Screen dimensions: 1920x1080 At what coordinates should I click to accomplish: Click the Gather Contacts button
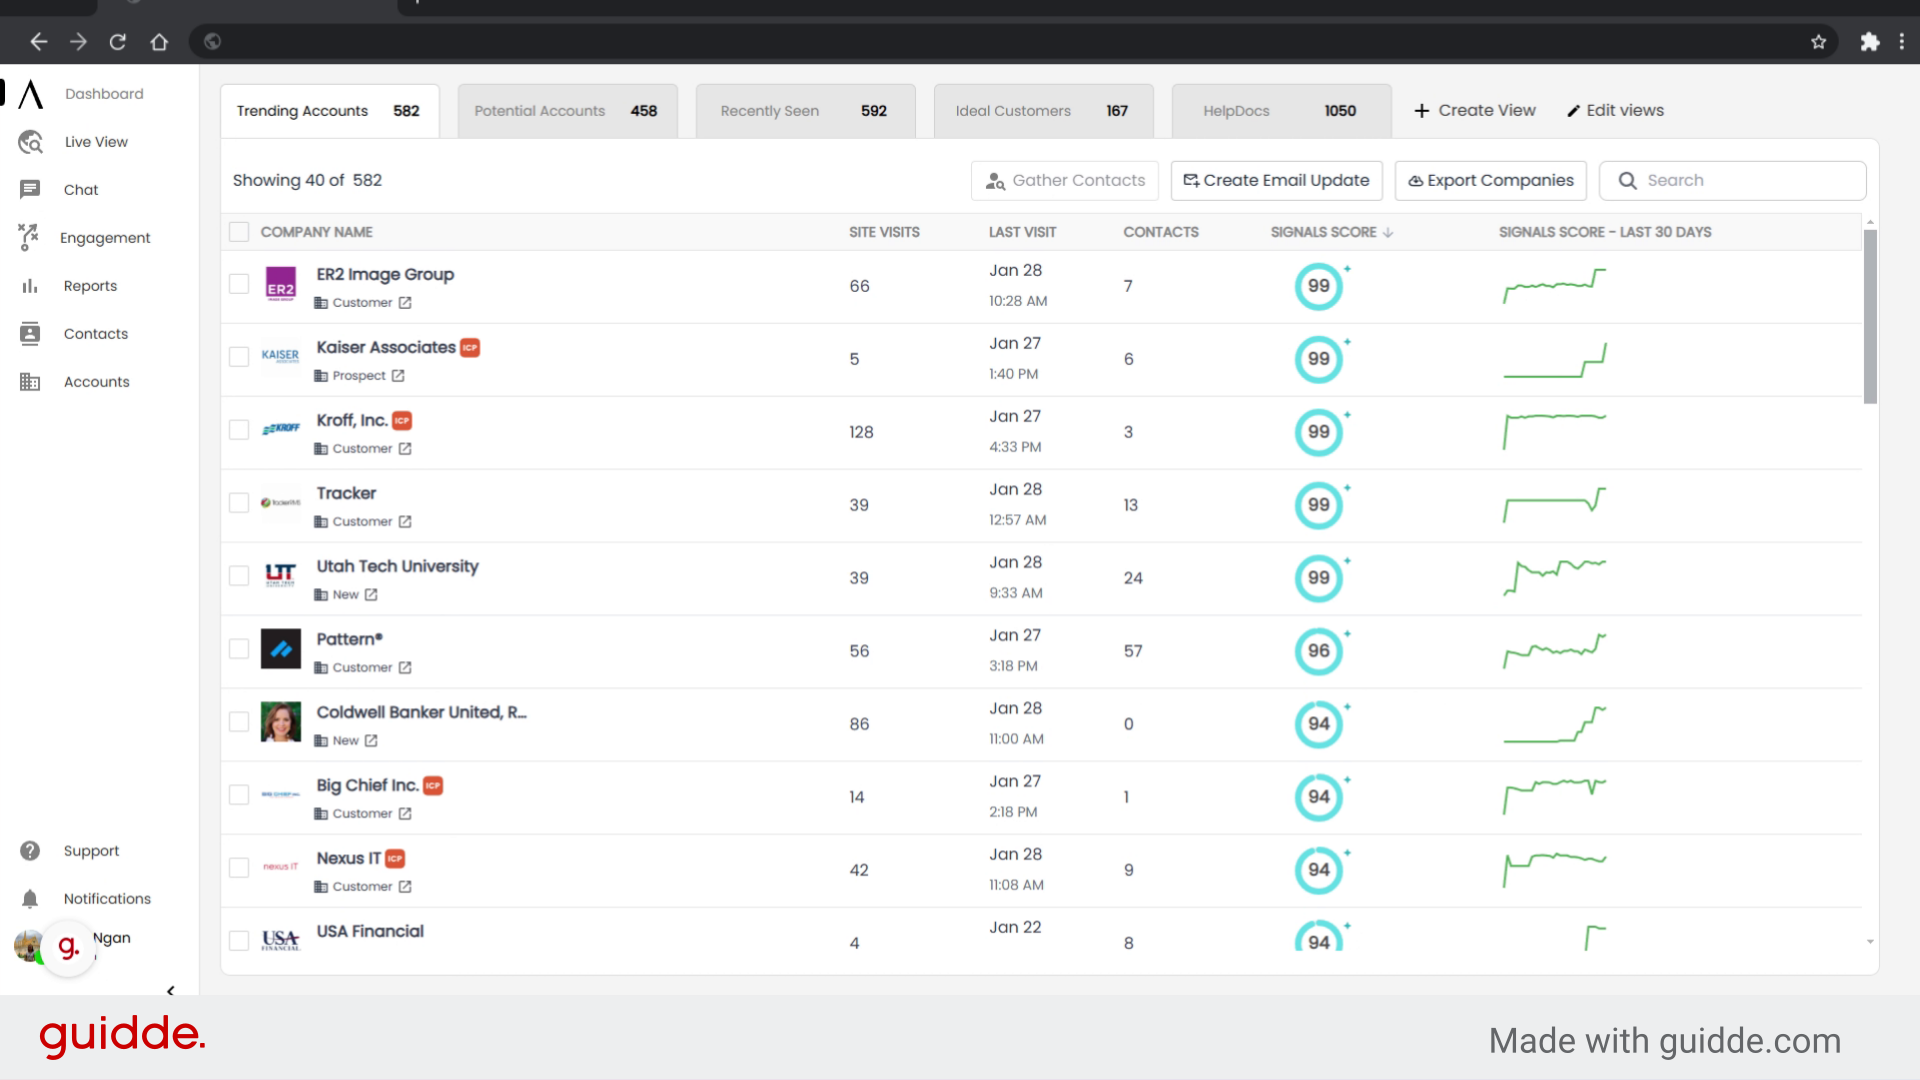[x=1064, y=181]
